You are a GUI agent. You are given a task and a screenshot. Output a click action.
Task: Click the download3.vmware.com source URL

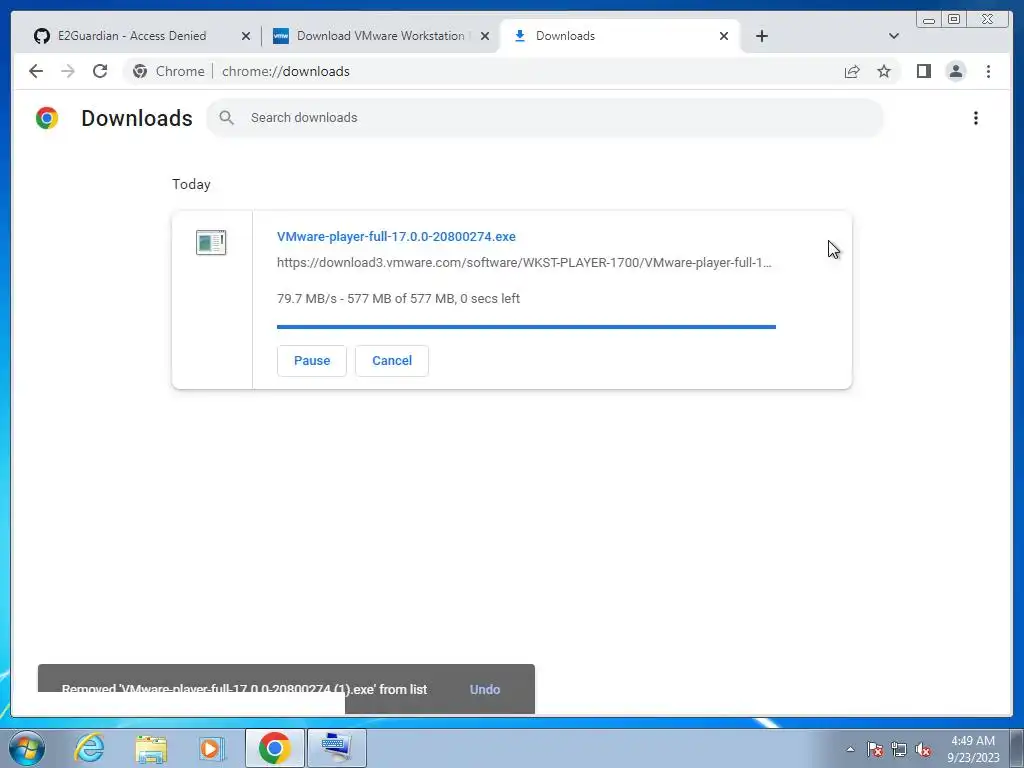(524, 263)
